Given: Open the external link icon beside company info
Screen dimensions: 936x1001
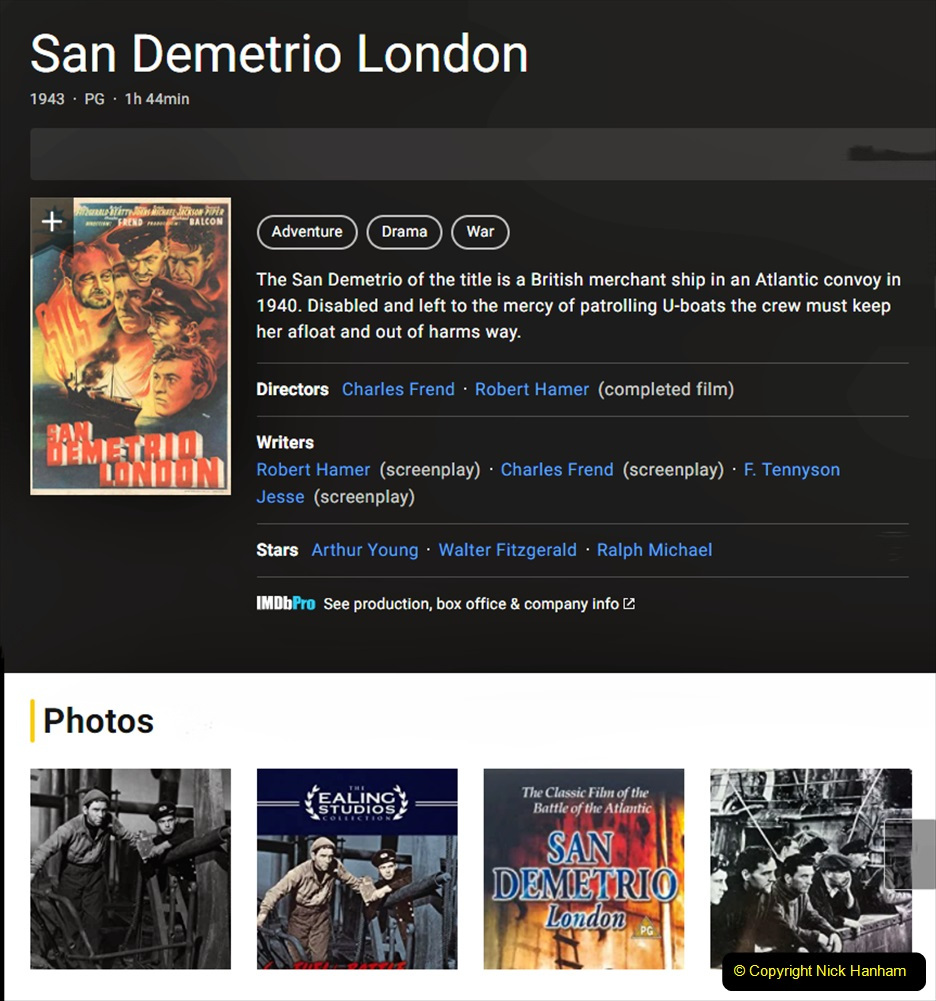Looking at the screenshot, I should (629, 604).
